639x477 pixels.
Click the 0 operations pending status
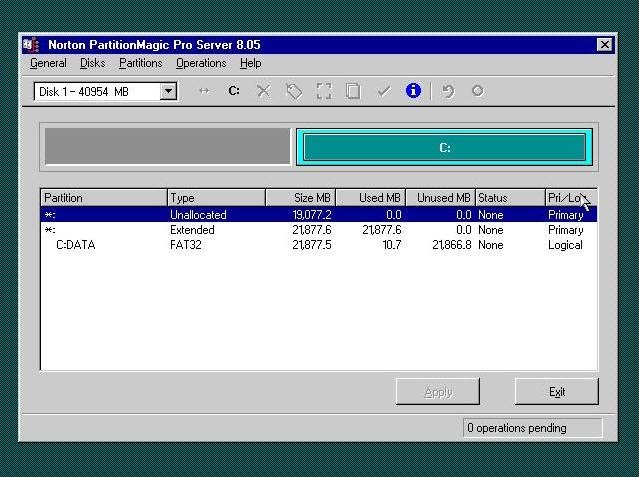[532, 428]
